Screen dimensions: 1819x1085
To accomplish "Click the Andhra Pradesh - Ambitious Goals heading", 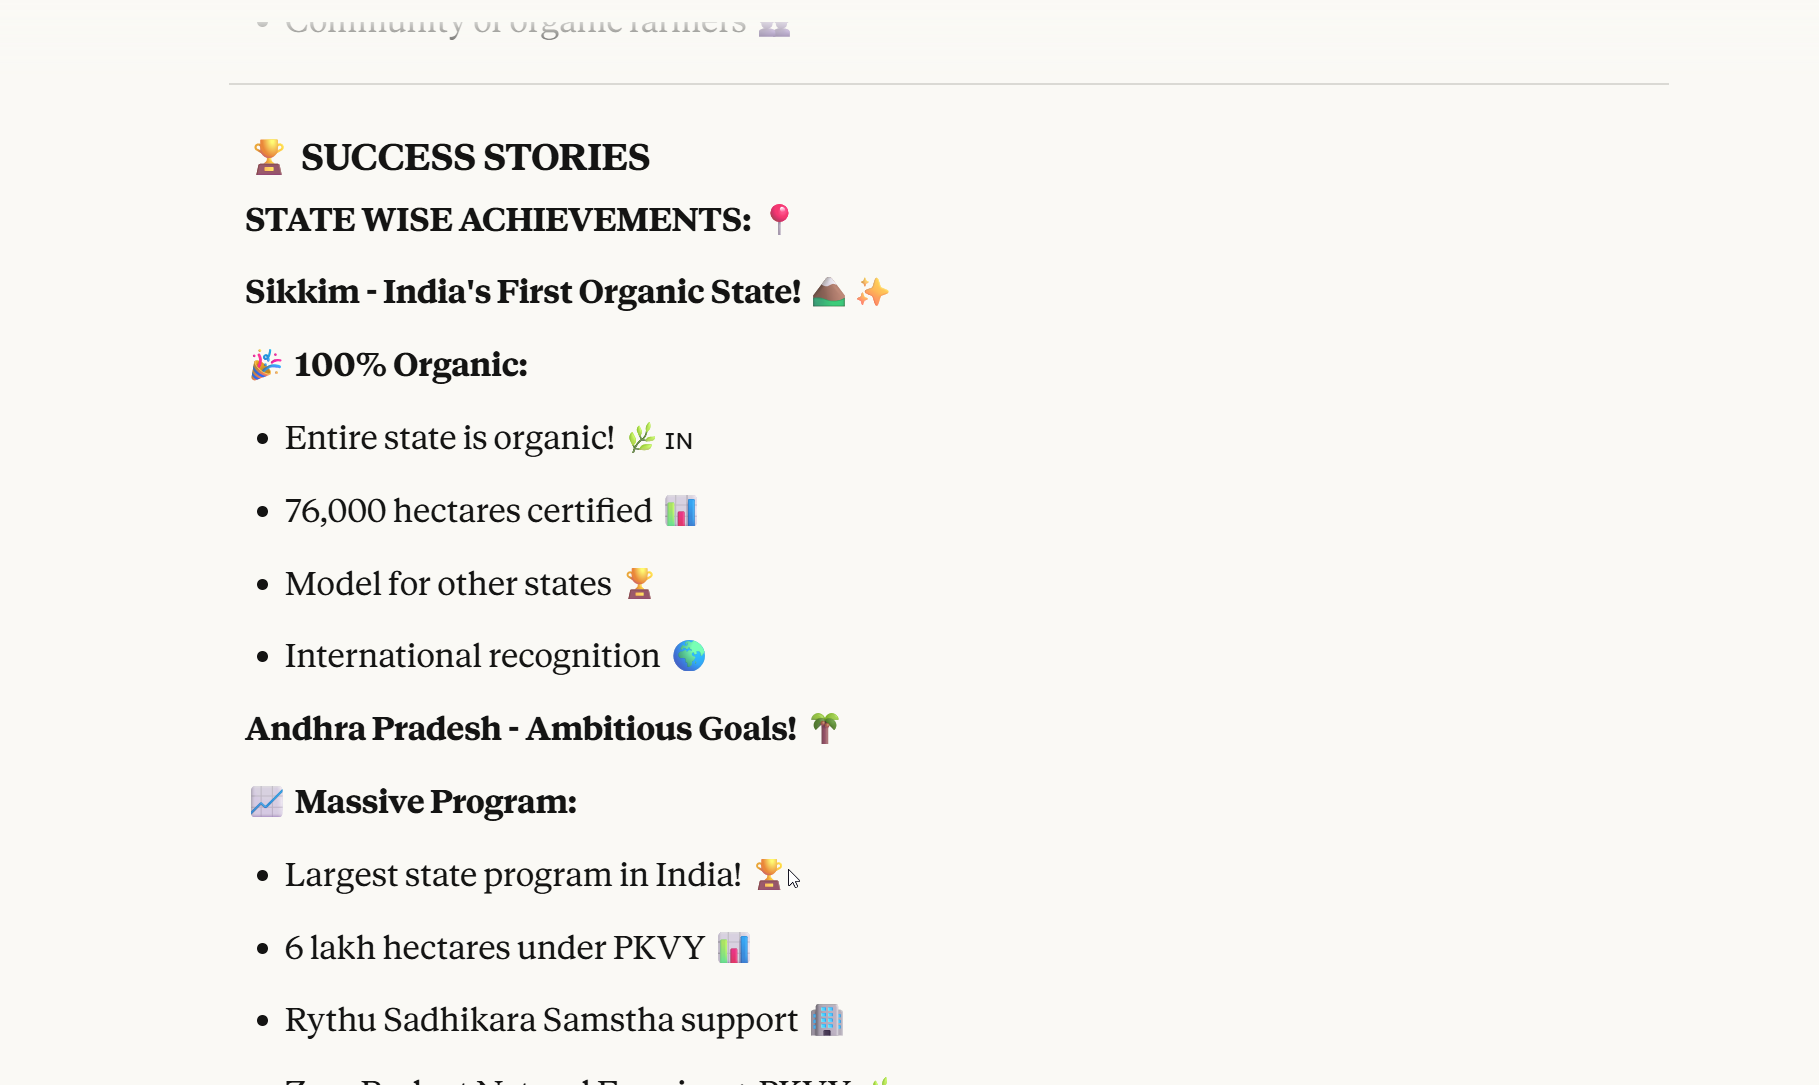I will point(521,729).
